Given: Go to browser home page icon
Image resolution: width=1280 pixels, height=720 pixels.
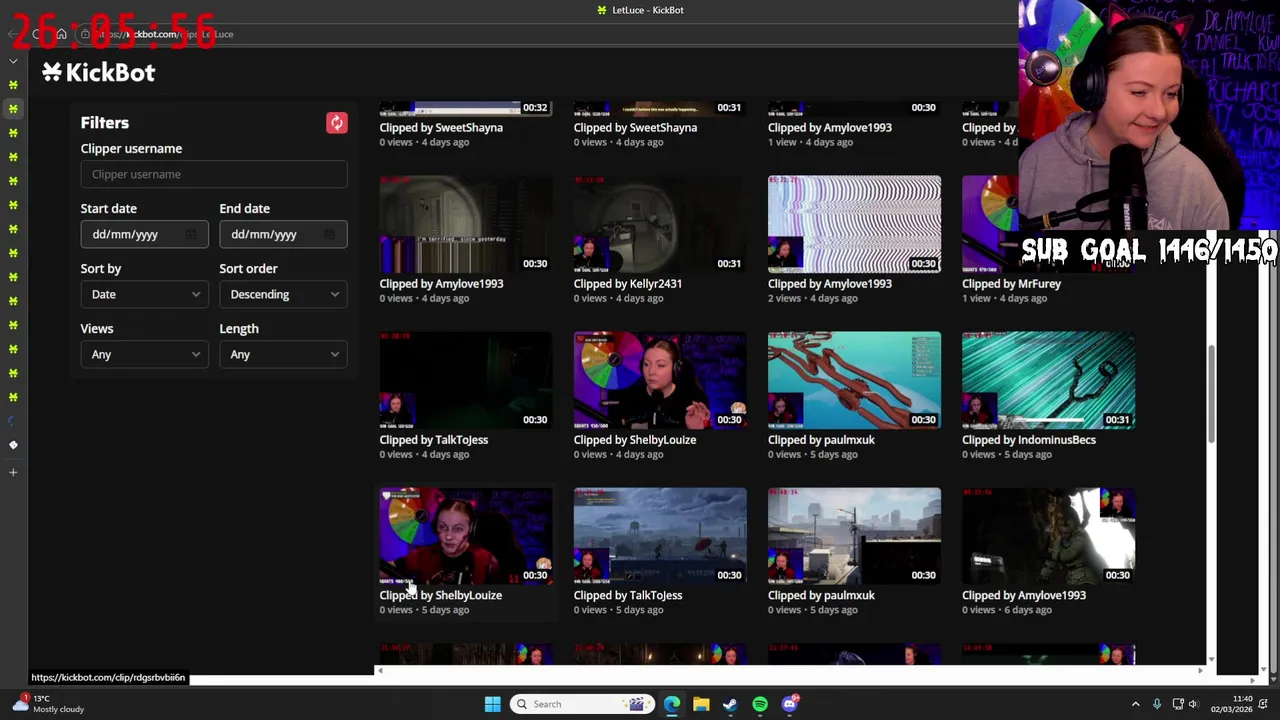Looking at the screenshot, I should click(61, 34).
